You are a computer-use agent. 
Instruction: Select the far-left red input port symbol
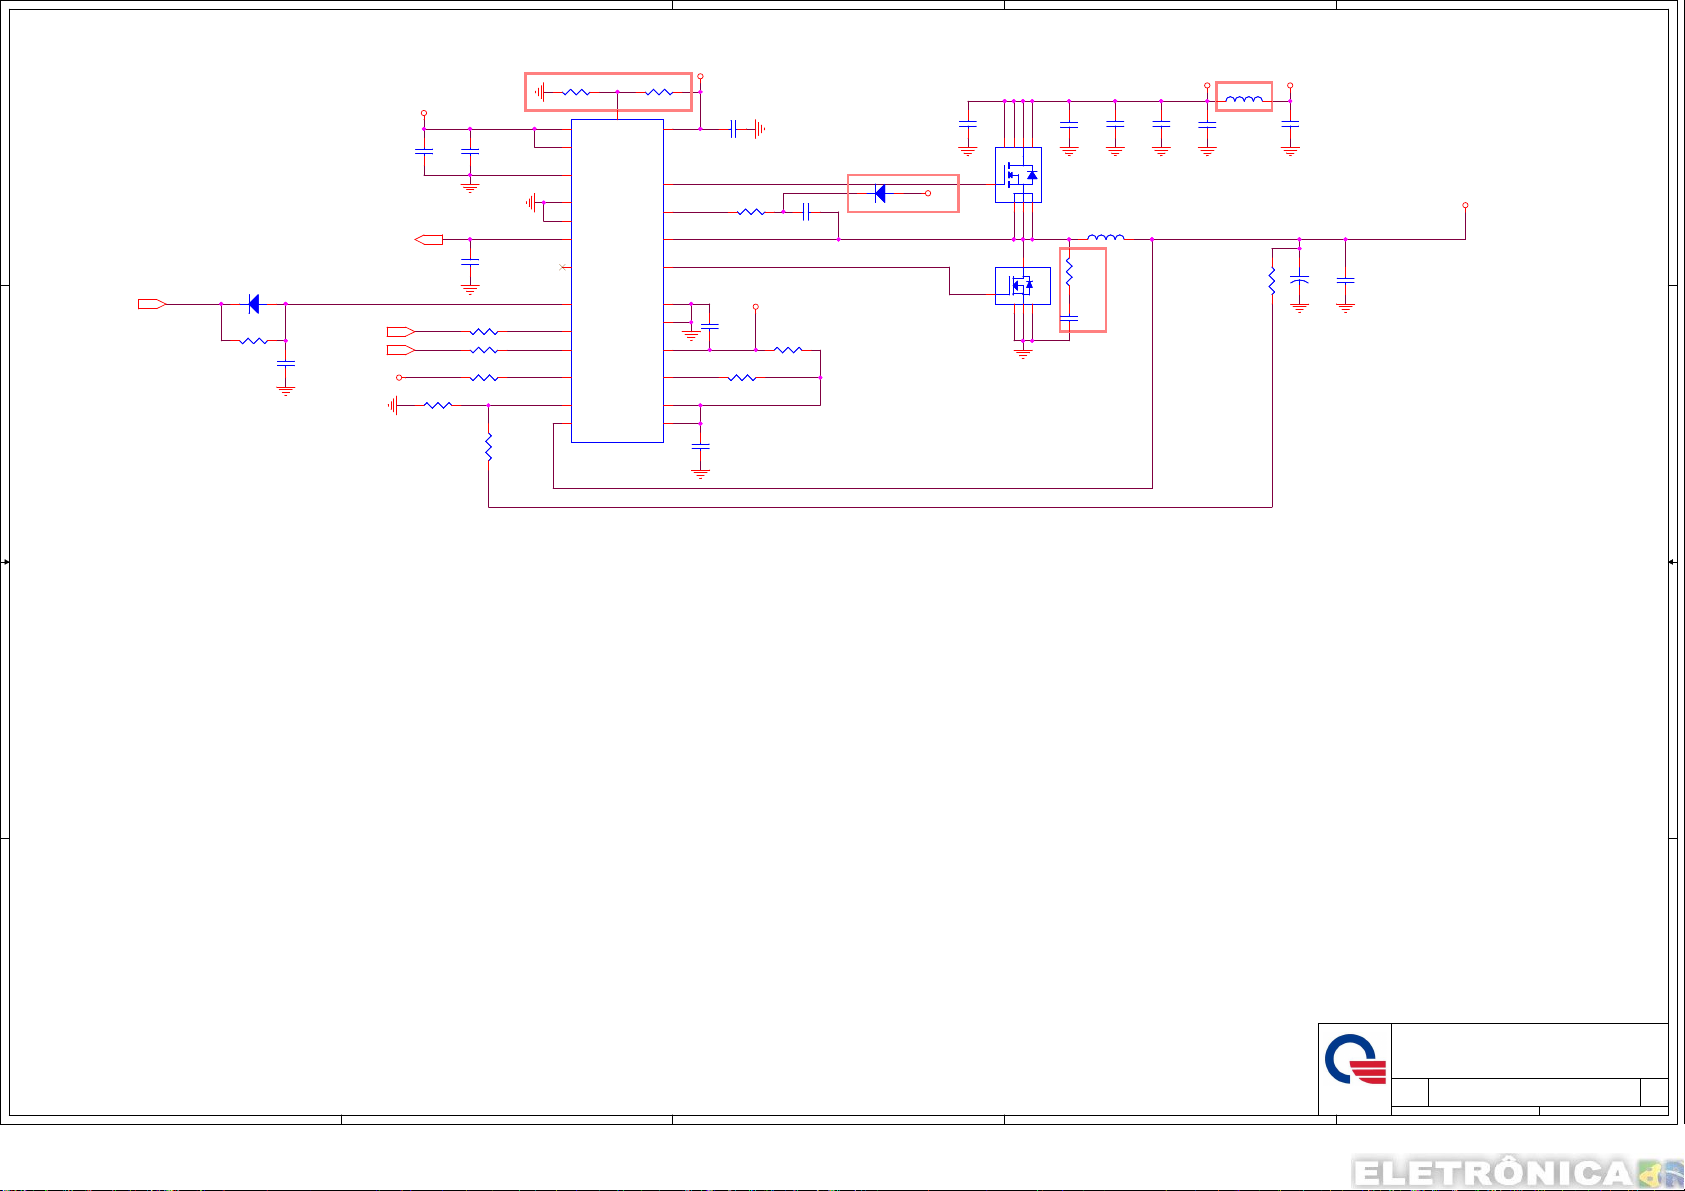(152, 304)
